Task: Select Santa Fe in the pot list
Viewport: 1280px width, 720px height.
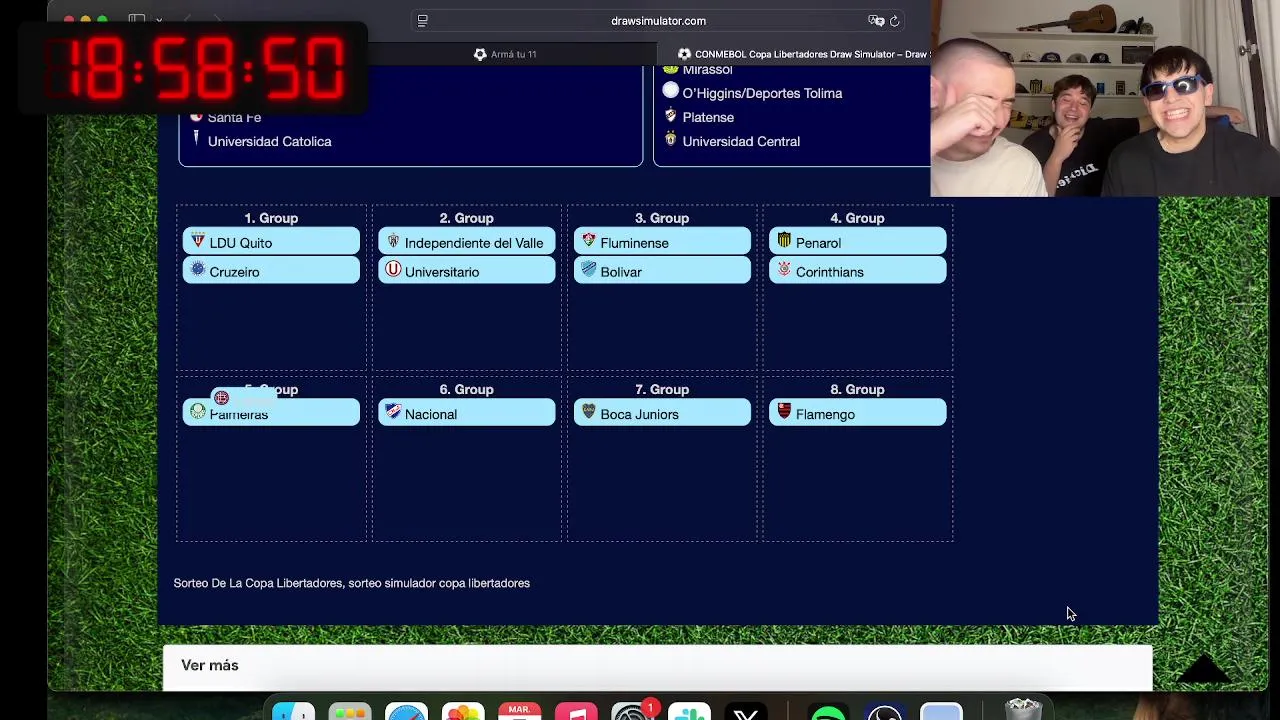Action: pos(234,117)
